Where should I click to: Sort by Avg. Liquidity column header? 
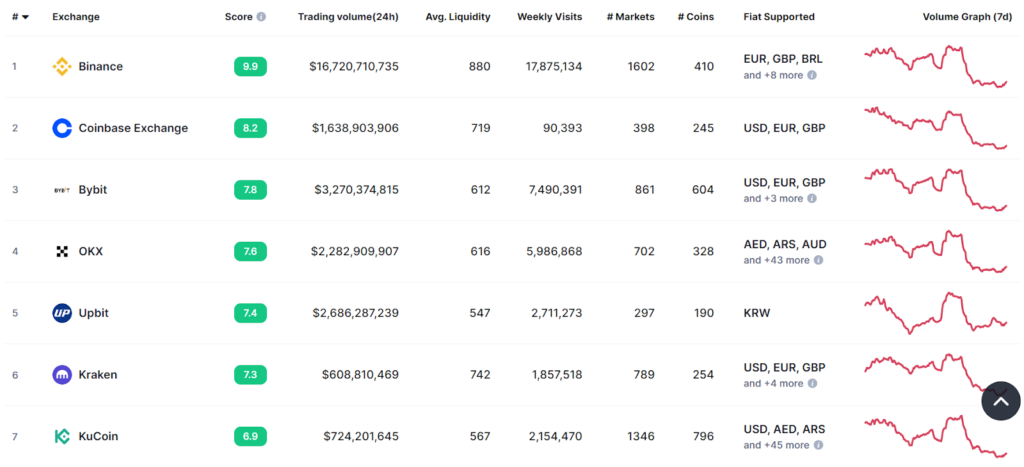pyautogui.click(x=458, y=17)
